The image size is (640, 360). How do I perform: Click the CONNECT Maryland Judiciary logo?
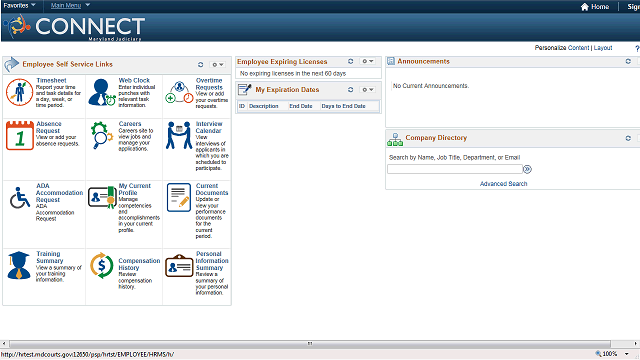pos(74,27)
